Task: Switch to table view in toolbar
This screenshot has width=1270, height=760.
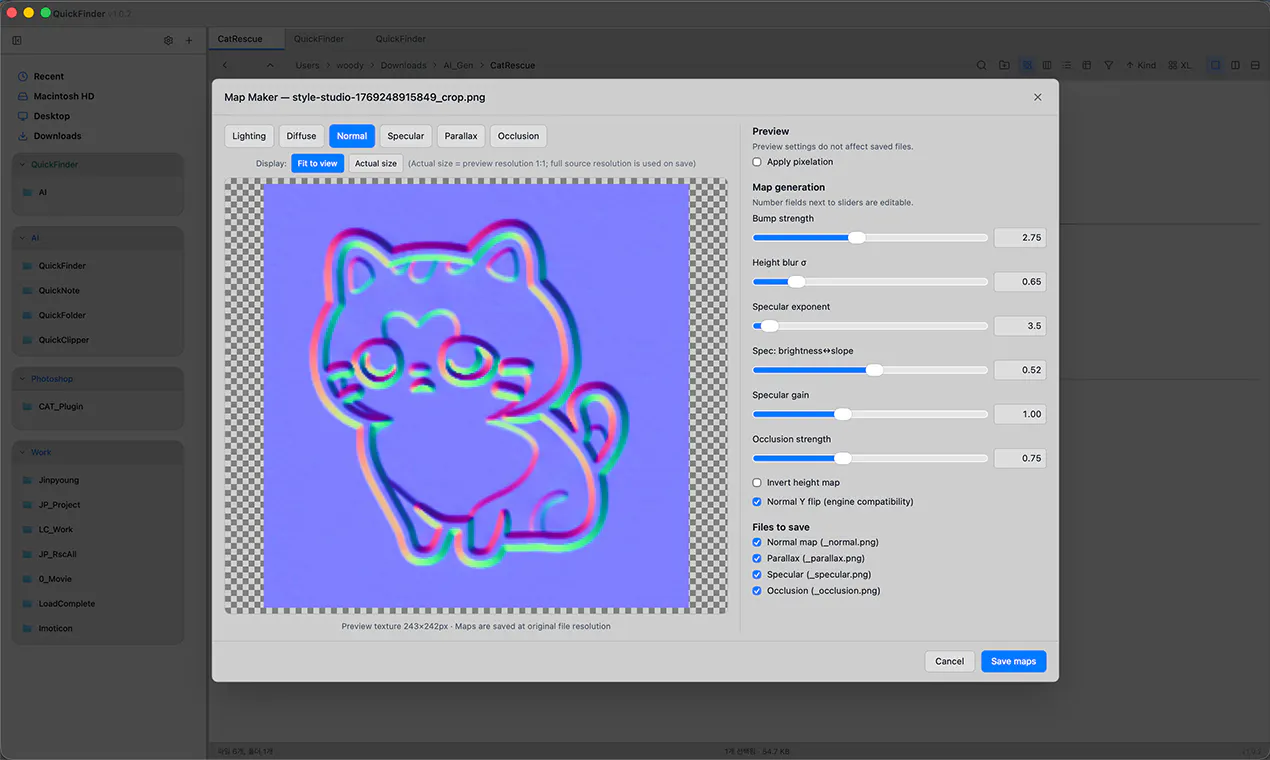Action: point(1087,65)
